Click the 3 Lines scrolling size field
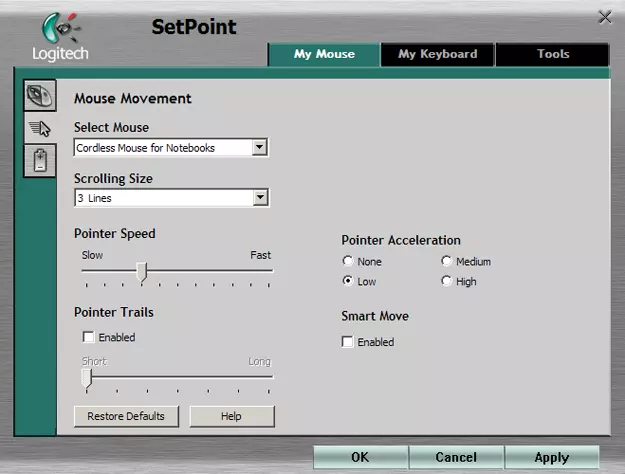Viewport: 625px width, 474px height. 171,198
